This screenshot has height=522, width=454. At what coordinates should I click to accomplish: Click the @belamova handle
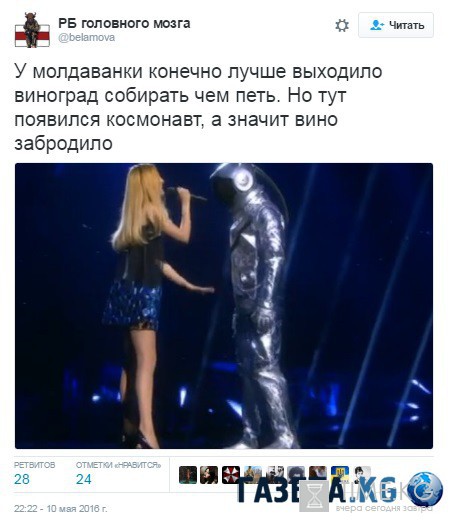(87, 37)
